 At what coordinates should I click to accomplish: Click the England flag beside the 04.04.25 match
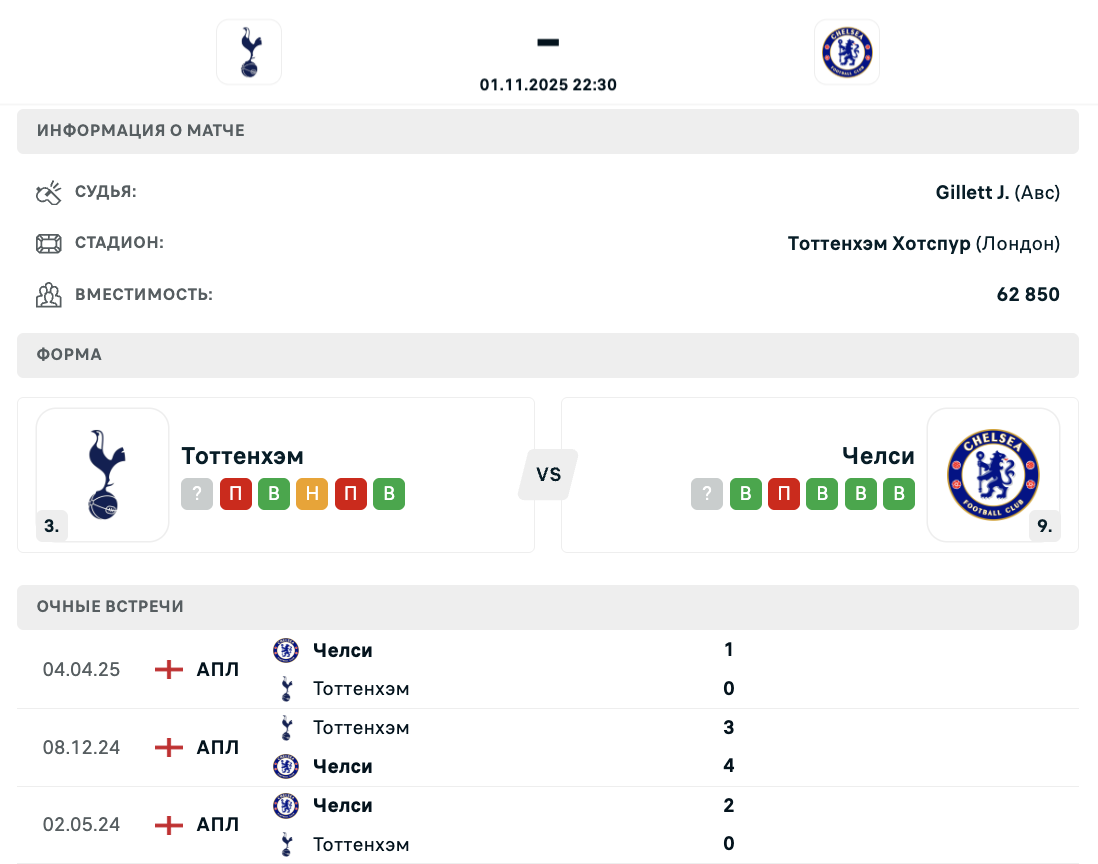(x=169, y=669)
